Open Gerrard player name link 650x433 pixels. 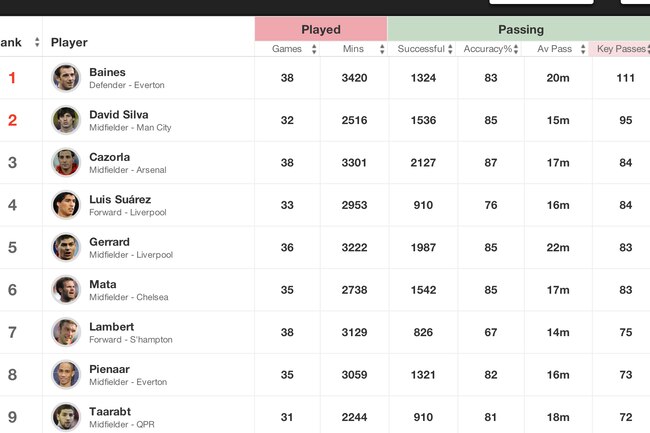(109, 242)
